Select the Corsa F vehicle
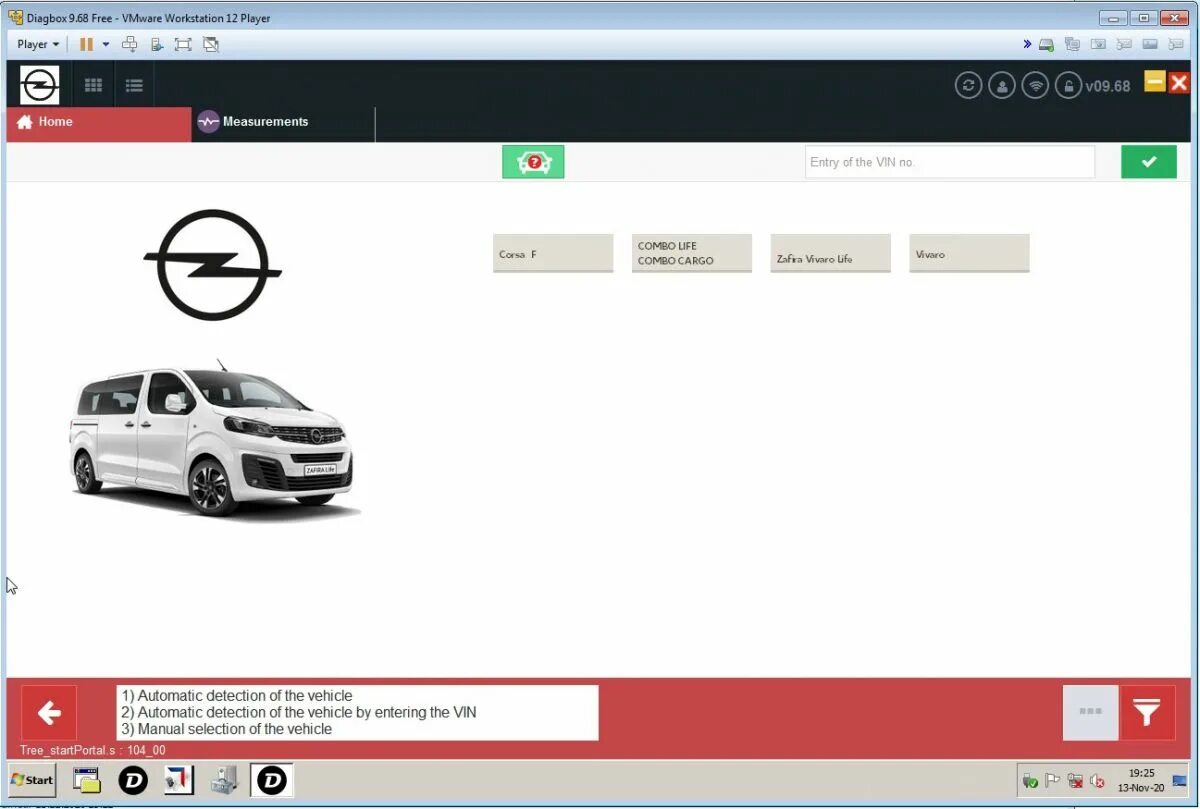 click(553, 253)
